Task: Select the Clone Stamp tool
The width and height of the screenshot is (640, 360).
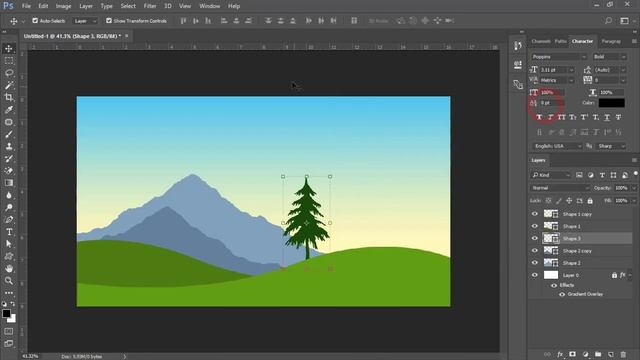Action: pos(9,146)
